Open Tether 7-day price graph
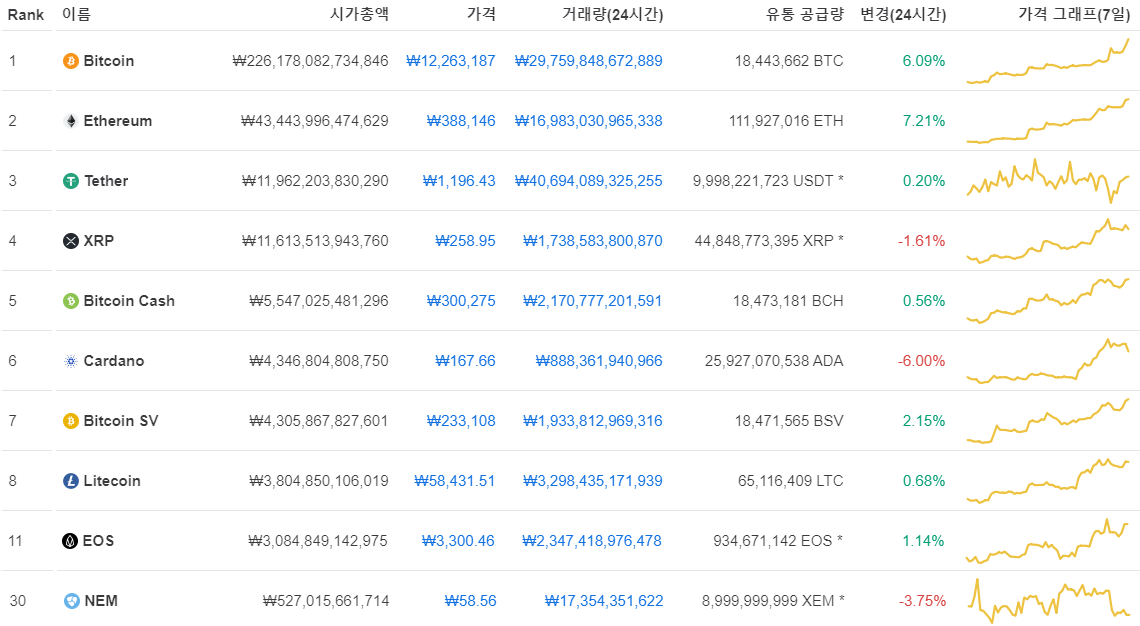1140x626 pixels. coord(1048,181)
